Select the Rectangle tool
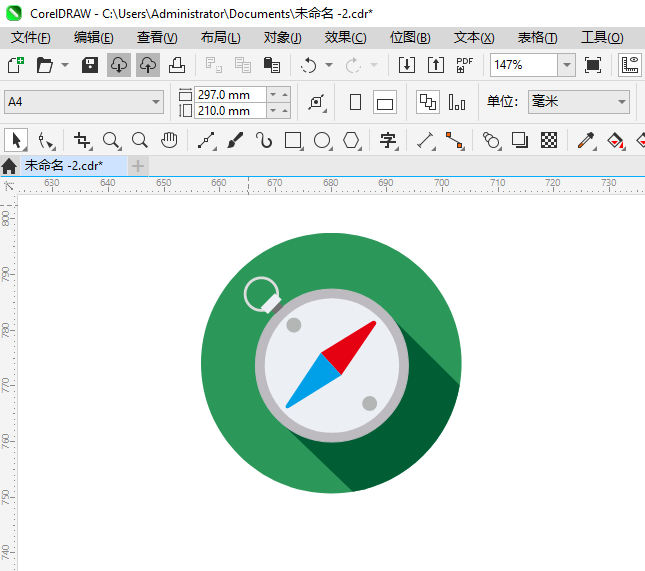The image size is (645, 571). click(293, 140)
